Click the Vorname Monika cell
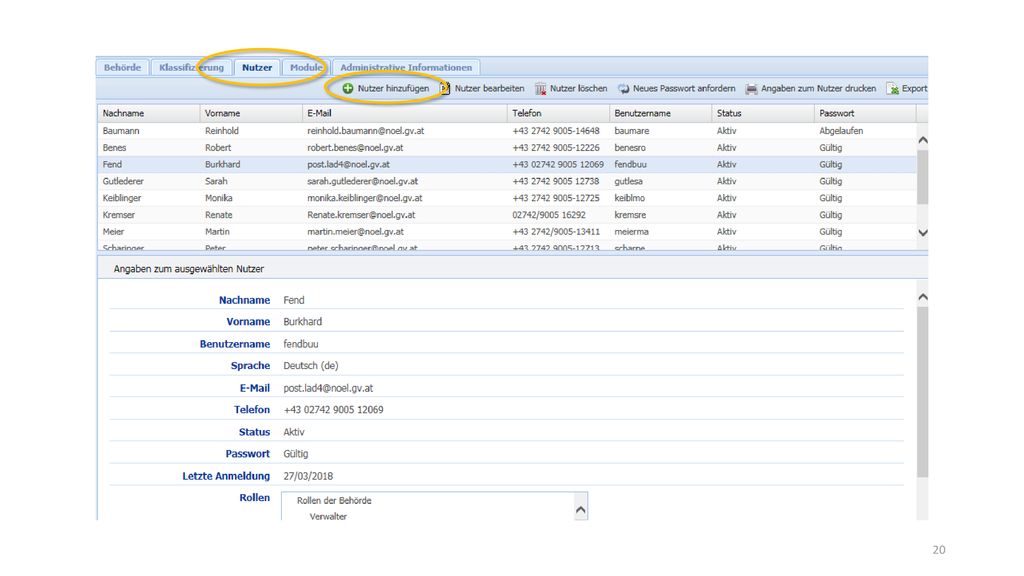Viewport: 1024px width, 576px height. 219,198
